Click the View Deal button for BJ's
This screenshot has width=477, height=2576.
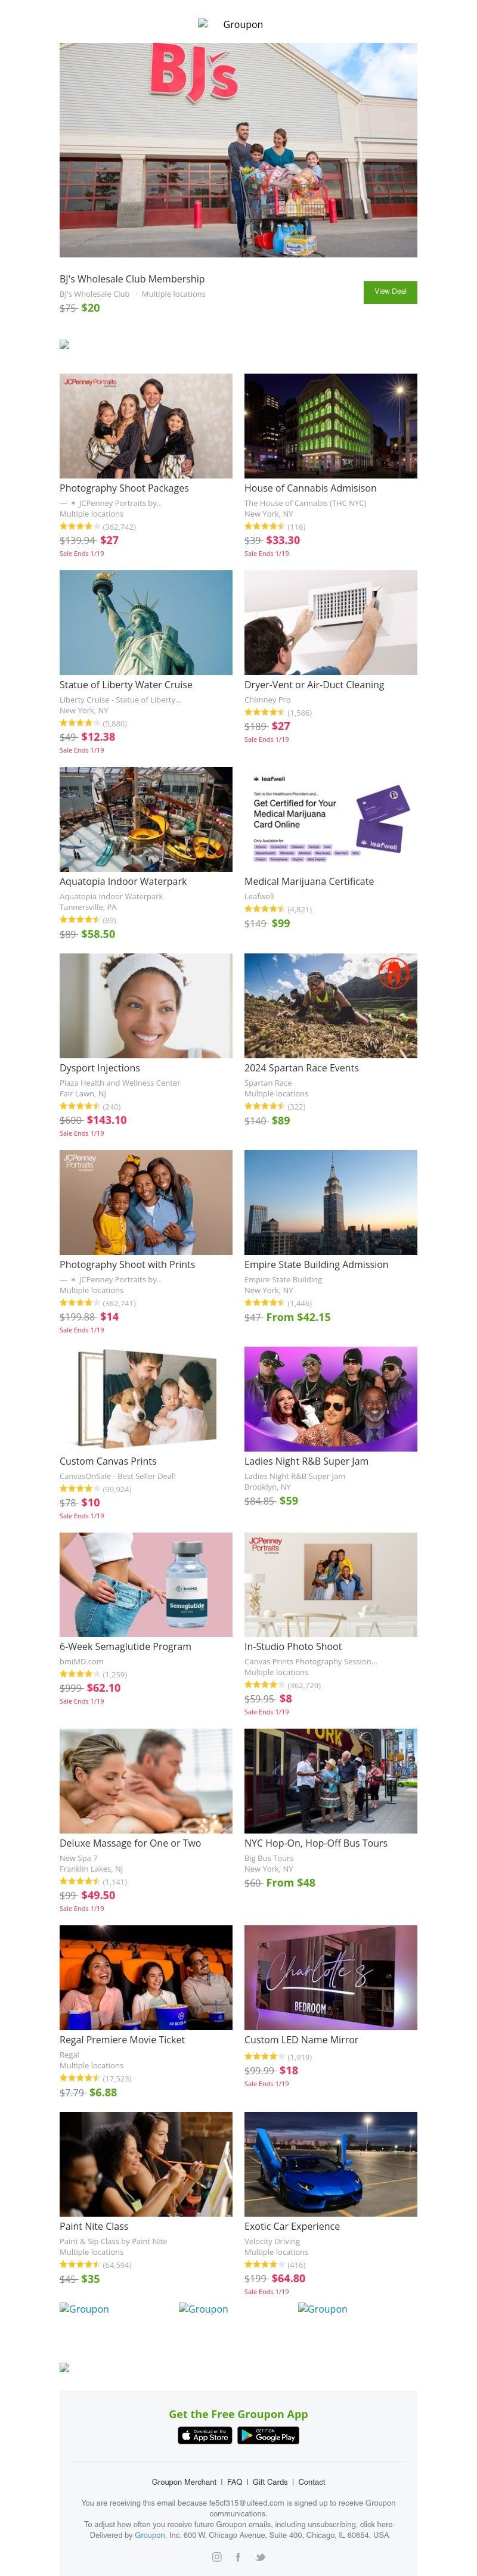click(x=390, y=292)
